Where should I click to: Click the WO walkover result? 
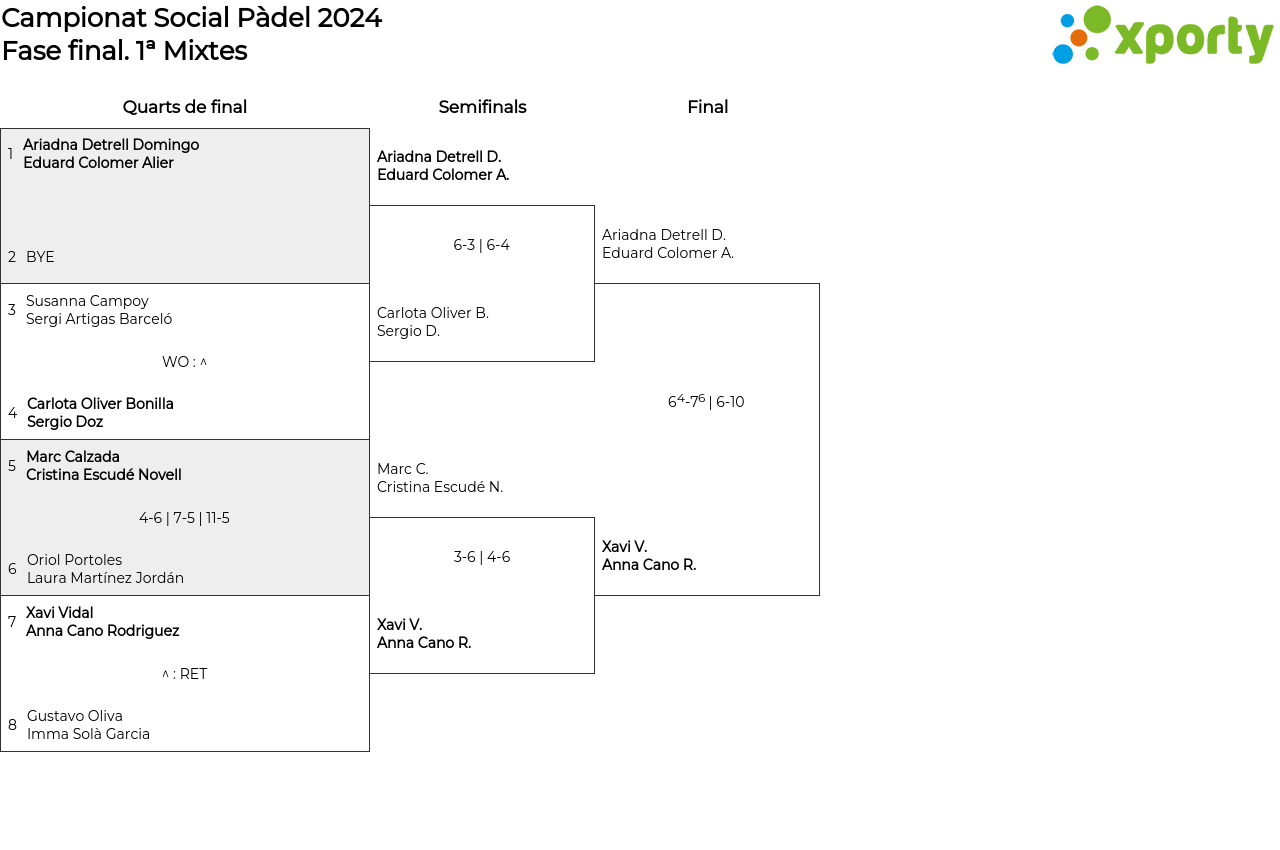point(184,362)
